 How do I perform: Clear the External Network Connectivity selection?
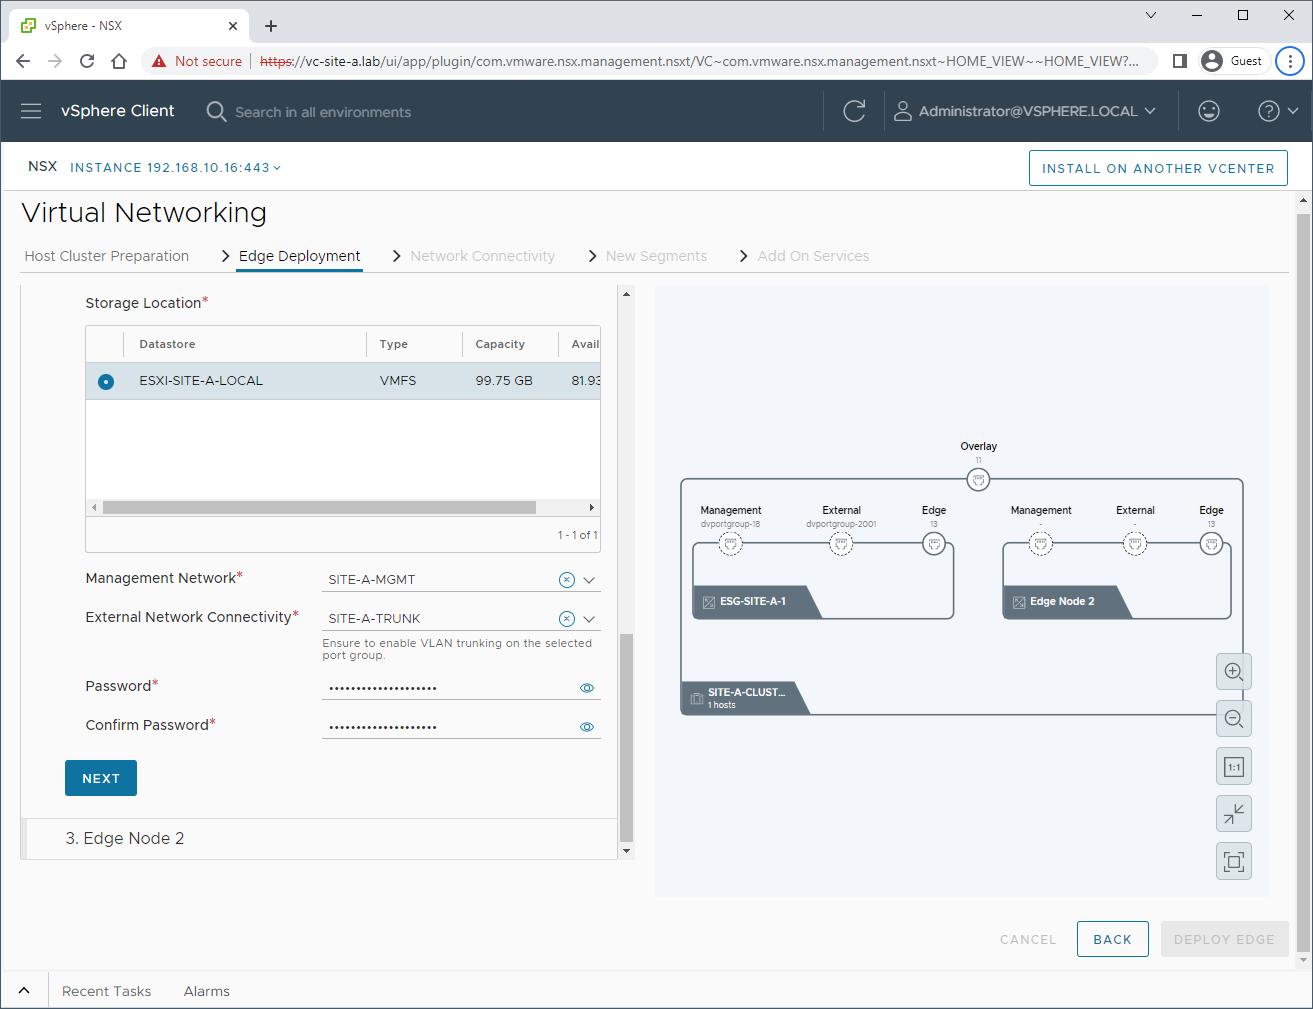pyautogui.click(x=566, y=619)
